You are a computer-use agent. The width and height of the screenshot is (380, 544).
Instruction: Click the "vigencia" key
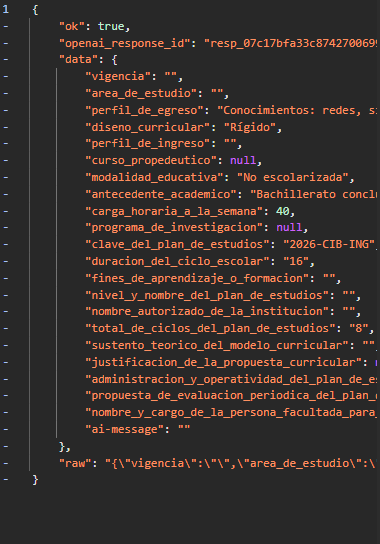point(118,77)
